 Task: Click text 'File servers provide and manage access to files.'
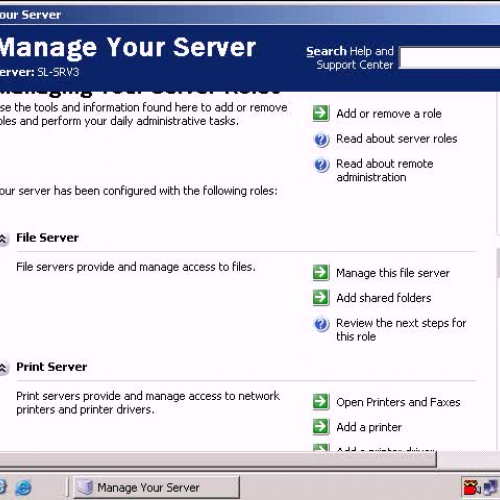point(136,267)
